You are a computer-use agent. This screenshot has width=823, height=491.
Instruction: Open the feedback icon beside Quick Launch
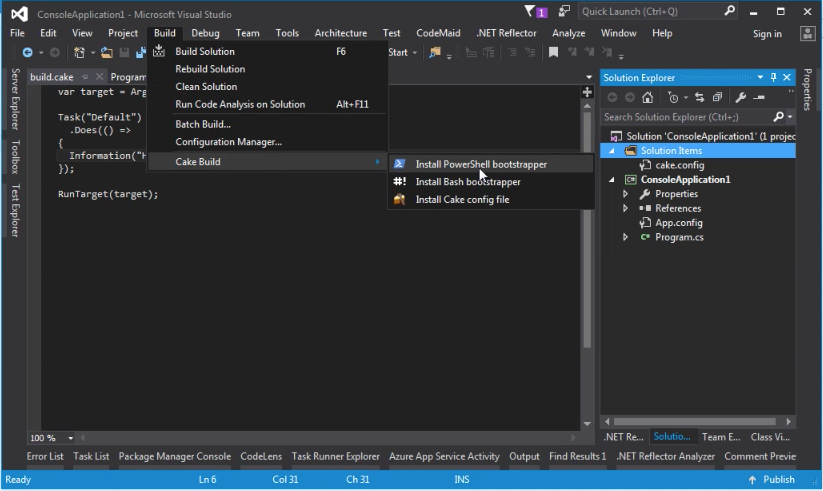[x=564, y=11]
